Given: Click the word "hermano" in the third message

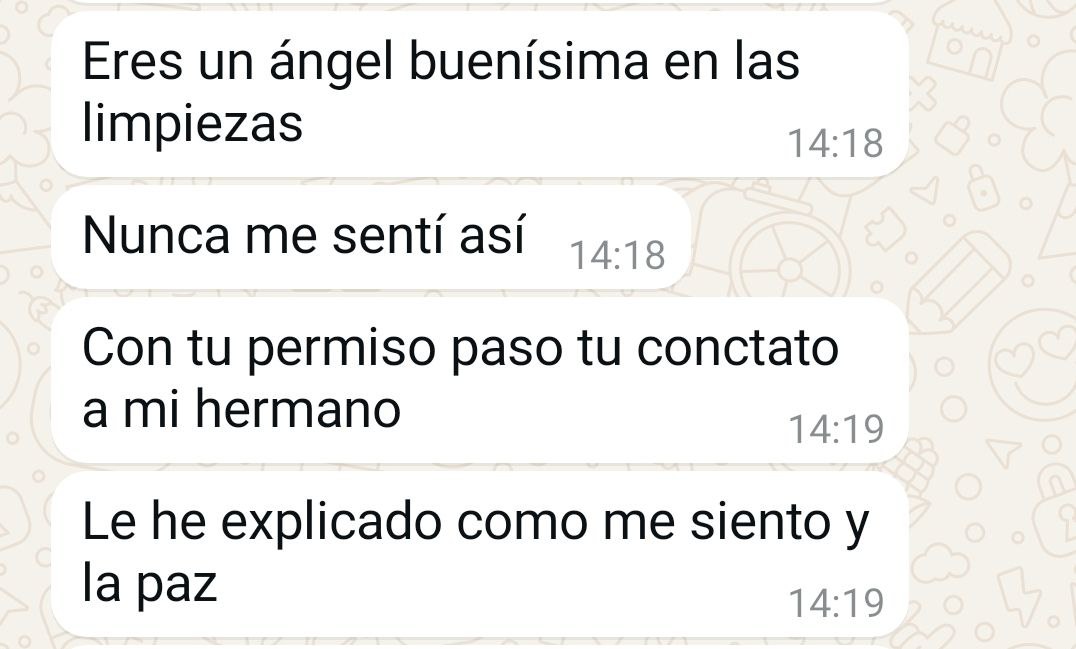Looking at the screenshot, I should pyautogui.click(x=298, y=410).
